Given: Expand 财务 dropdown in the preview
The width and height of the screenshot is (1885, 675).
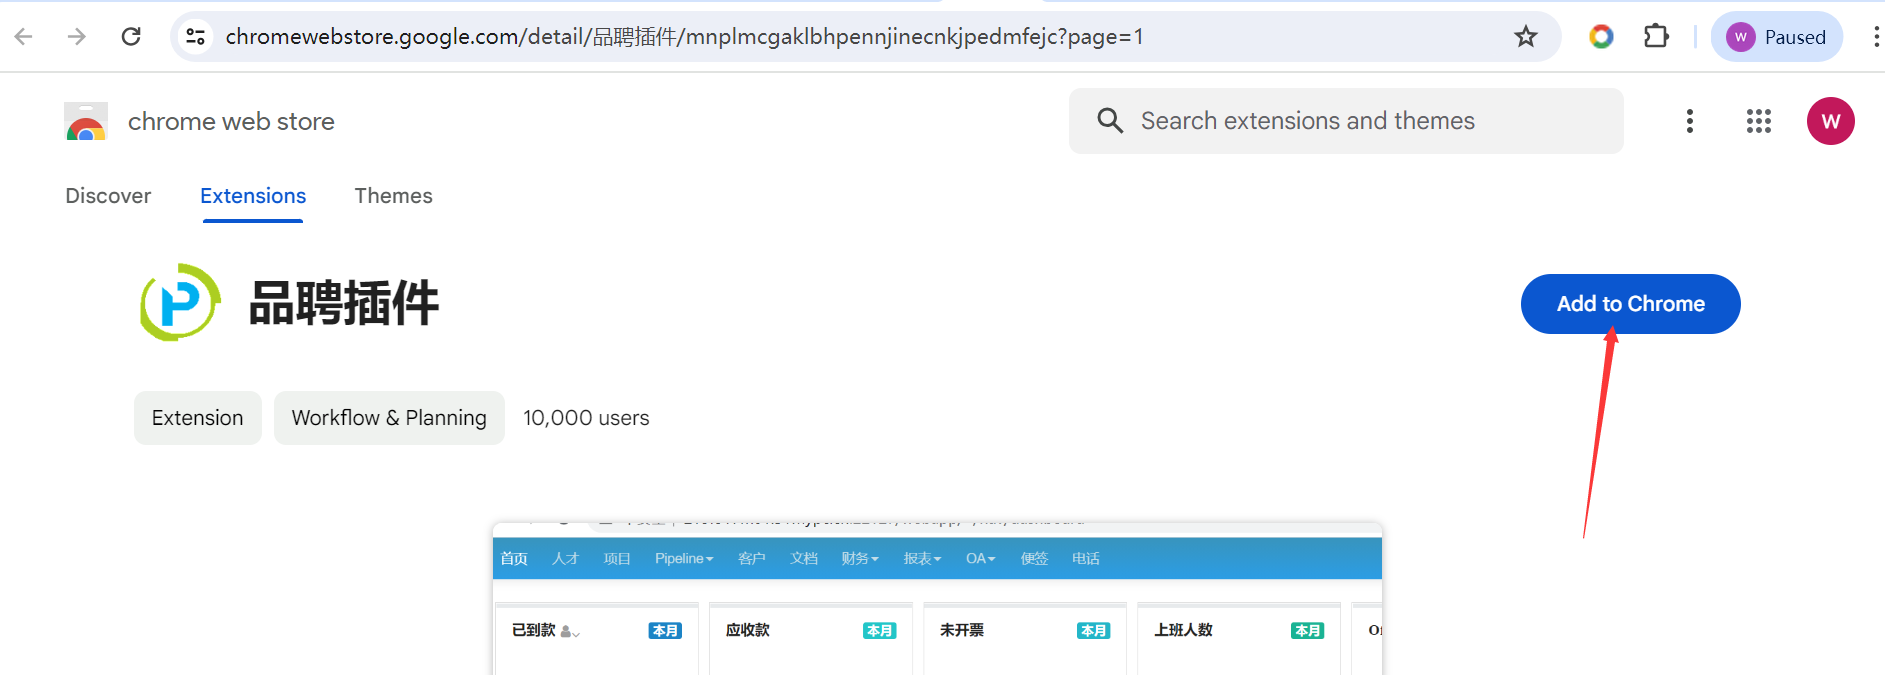Looking at the screenshot, I should click(x=860, y=559).
